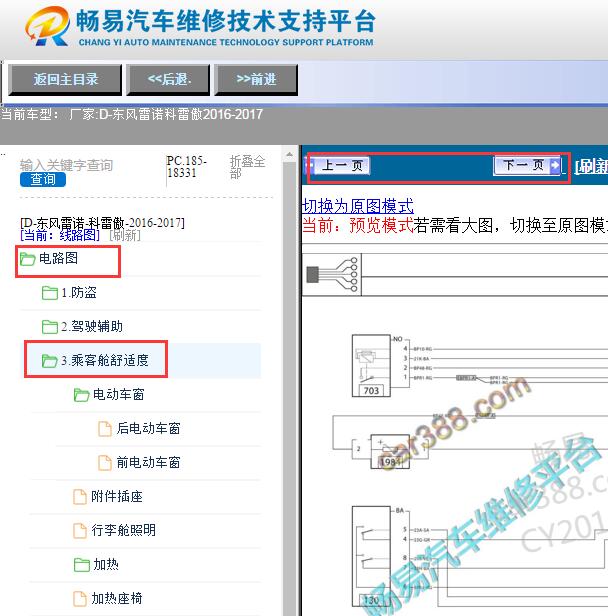Click the [刷新] link under the vehicle name
Viewport: 608px width, 616px height.
(x=125, y=235)
